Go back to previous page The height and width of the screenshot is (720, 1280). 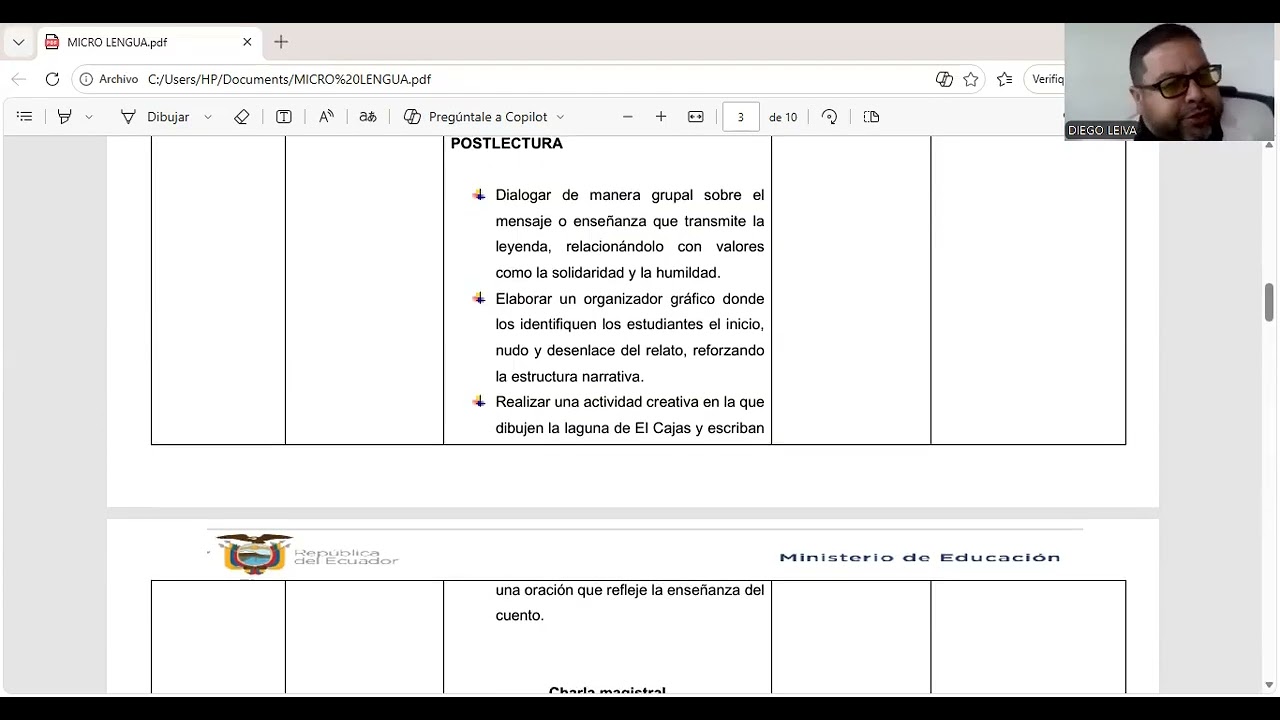click(18, 79)
